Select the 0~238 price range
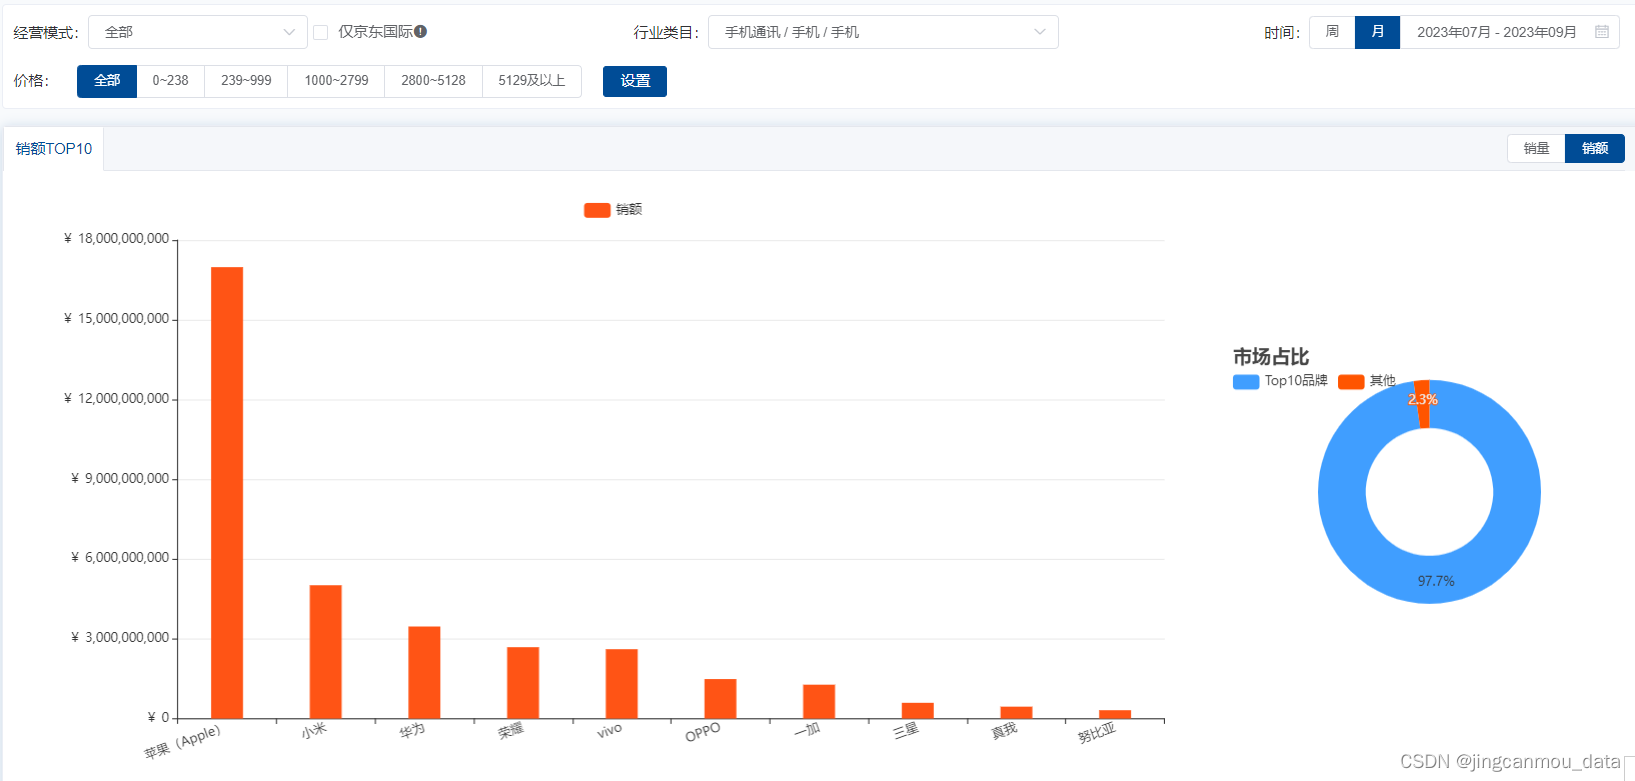Viewport: 1635px width, 781px height. [171, 81]
